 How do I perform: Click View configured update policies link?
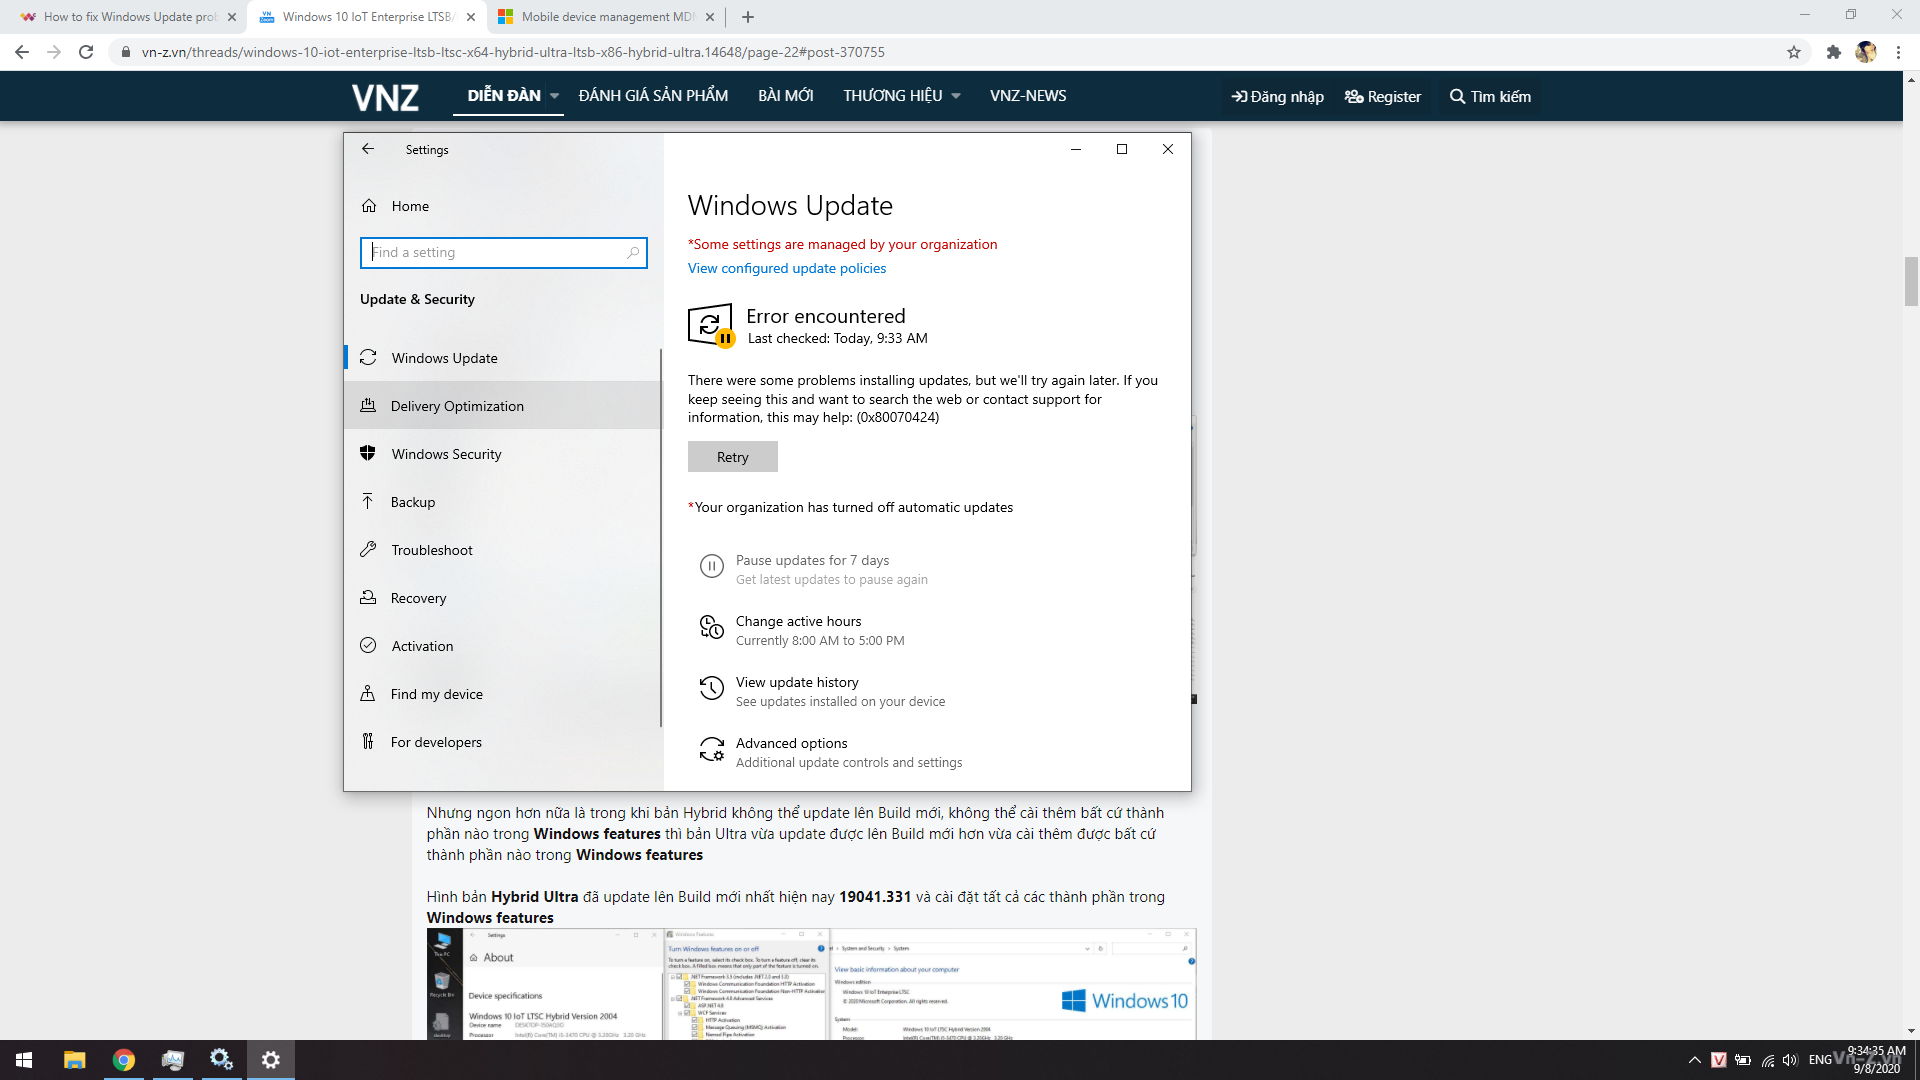786,268
